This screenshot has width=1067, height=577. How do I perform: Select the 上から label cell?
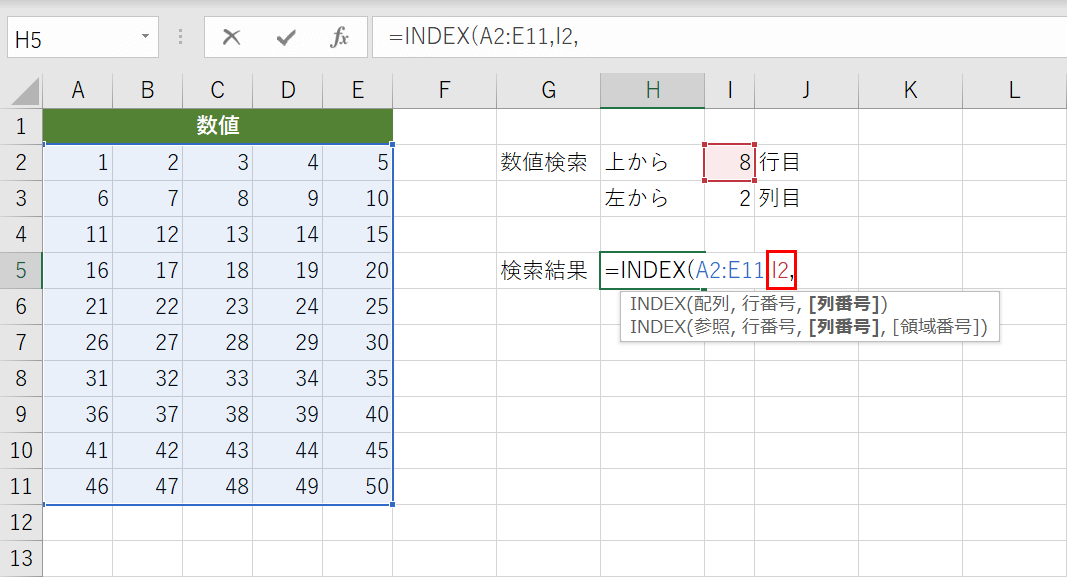tap(652, 161)
